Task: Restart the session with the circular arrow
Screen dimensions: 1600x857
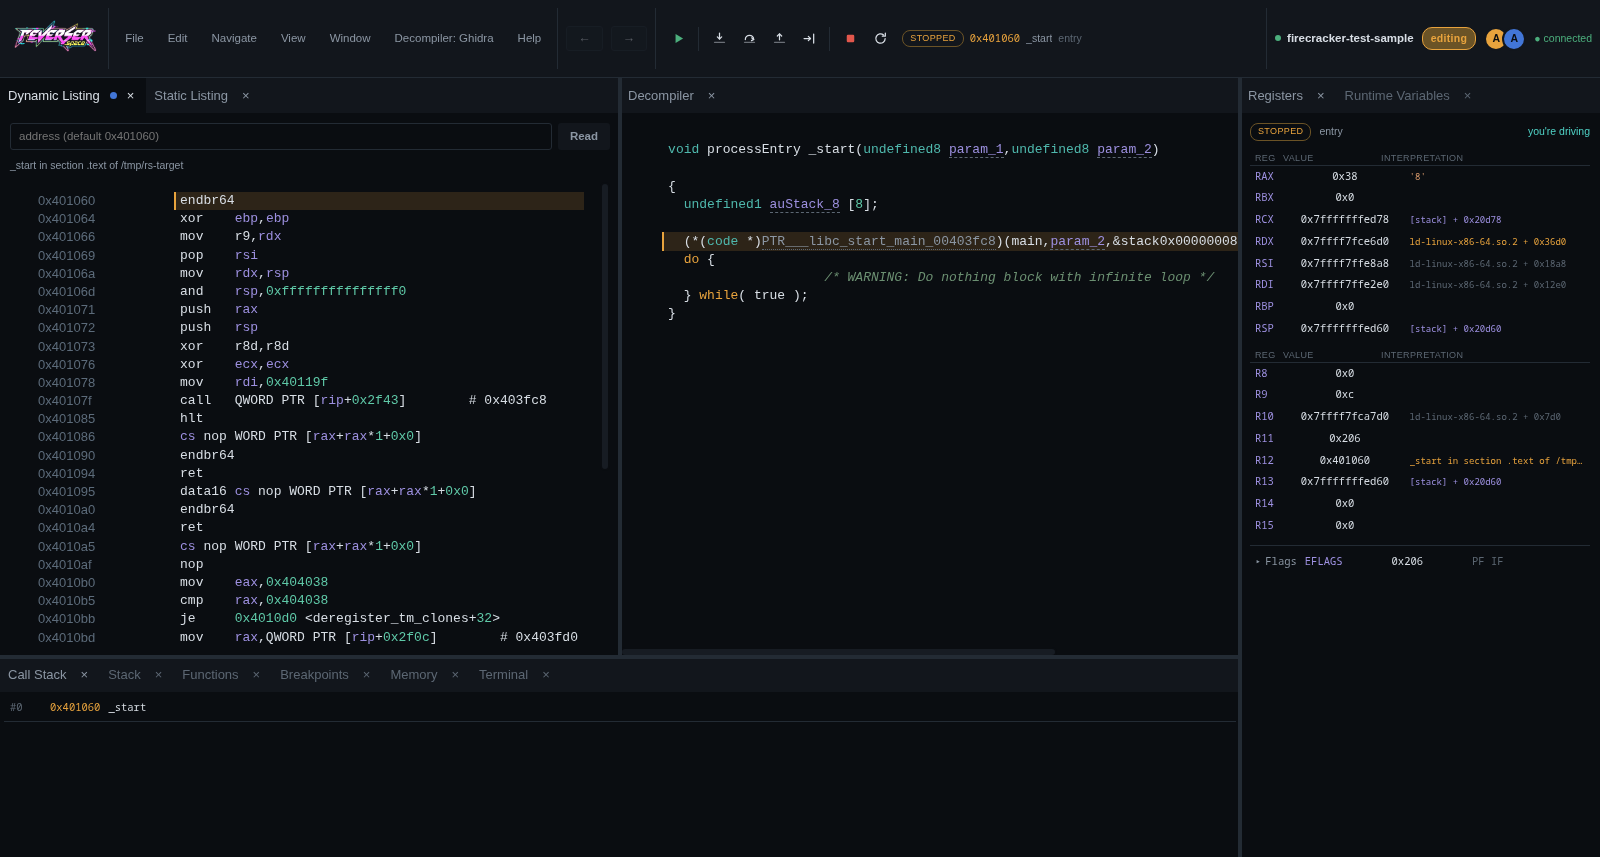Action: tap(880, 39)
